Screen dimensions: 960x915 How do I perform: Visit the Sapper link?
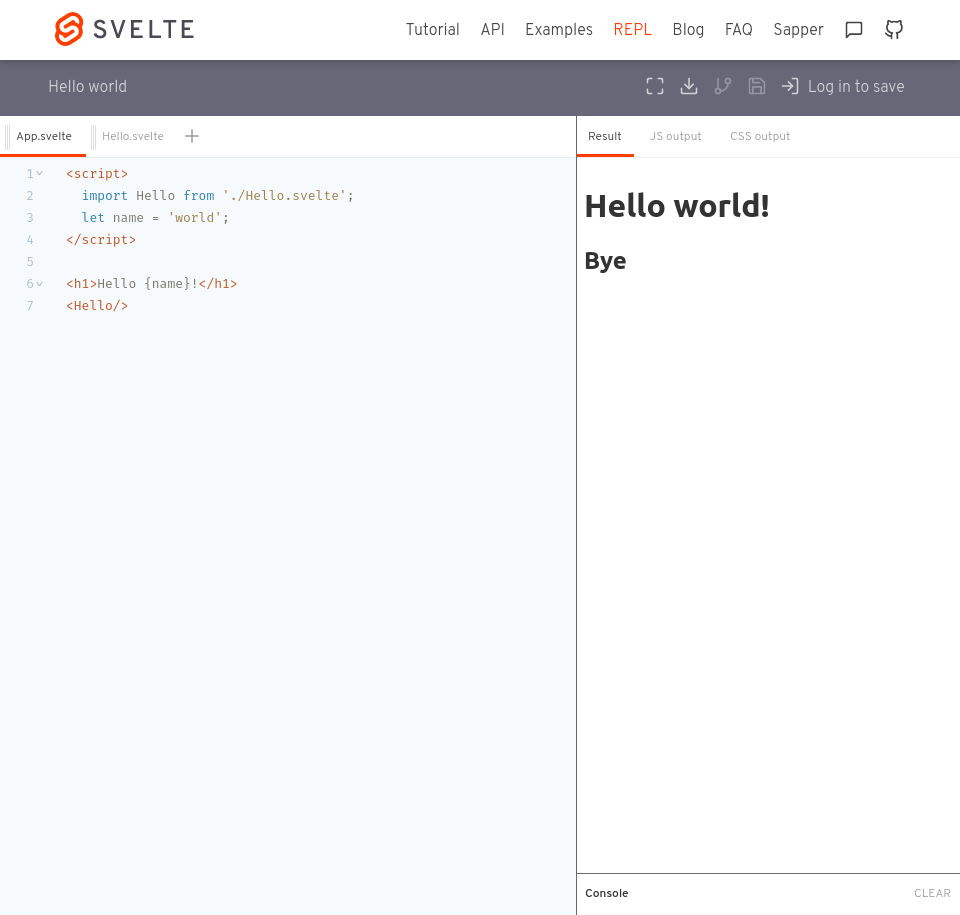tap(798, 29)
